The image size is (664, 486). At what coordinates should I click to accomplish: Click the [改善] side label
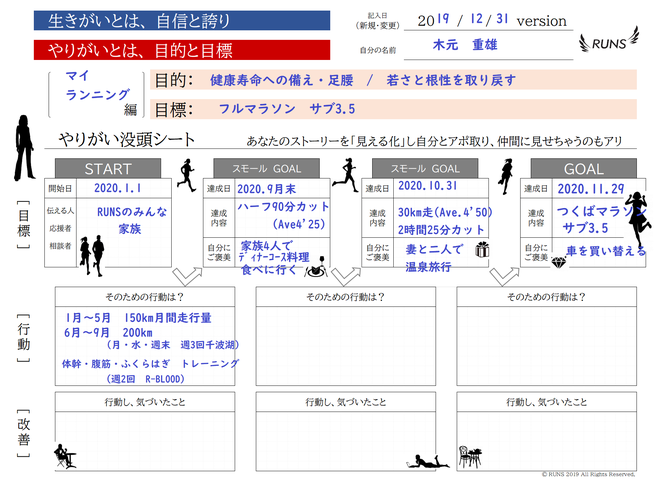(23, 433)
